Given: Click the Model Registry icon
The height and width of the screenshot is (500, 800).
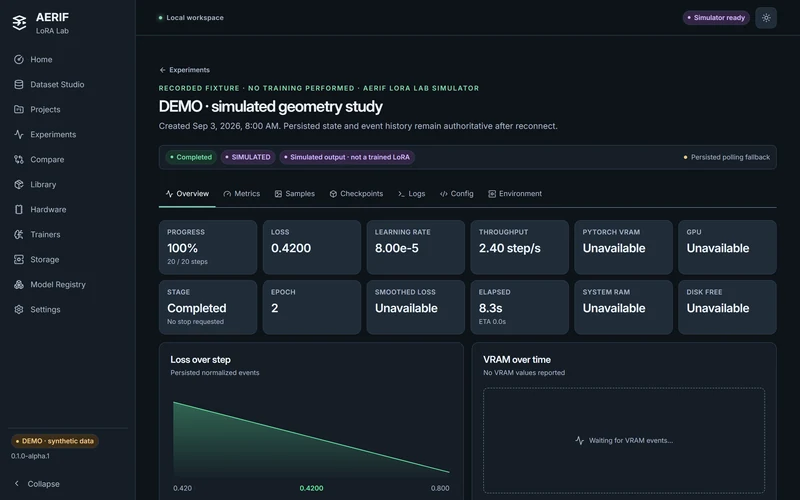Looking at the screenshot, I should (x=19, y=285).
